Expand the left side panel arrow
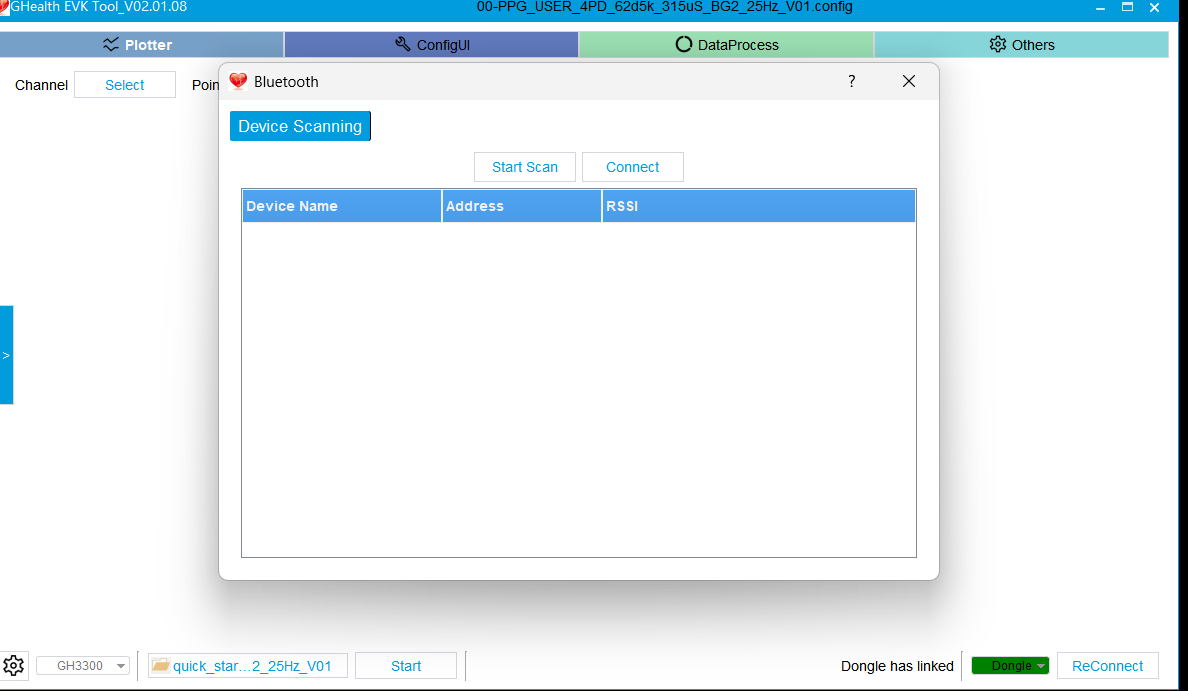 pos(6,355)
